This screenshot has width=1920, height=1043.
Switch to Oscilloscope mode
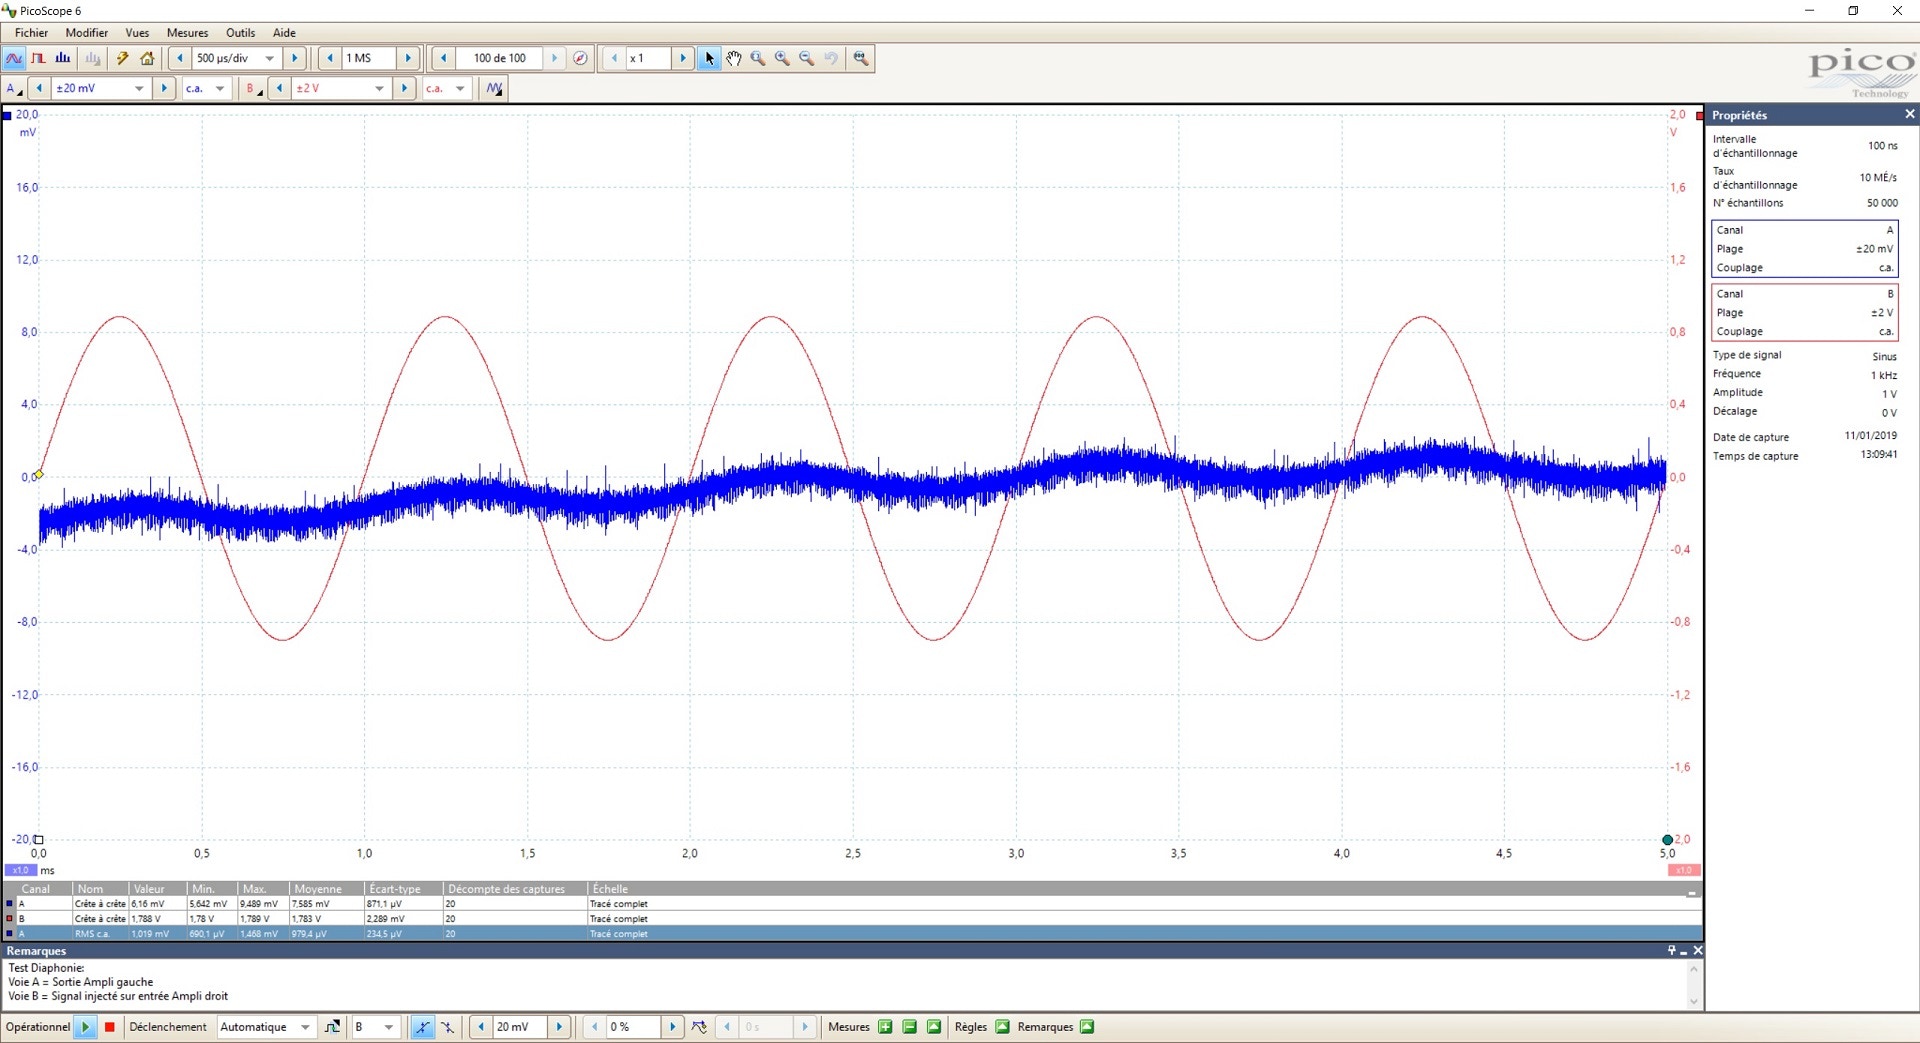coord(14,58)
